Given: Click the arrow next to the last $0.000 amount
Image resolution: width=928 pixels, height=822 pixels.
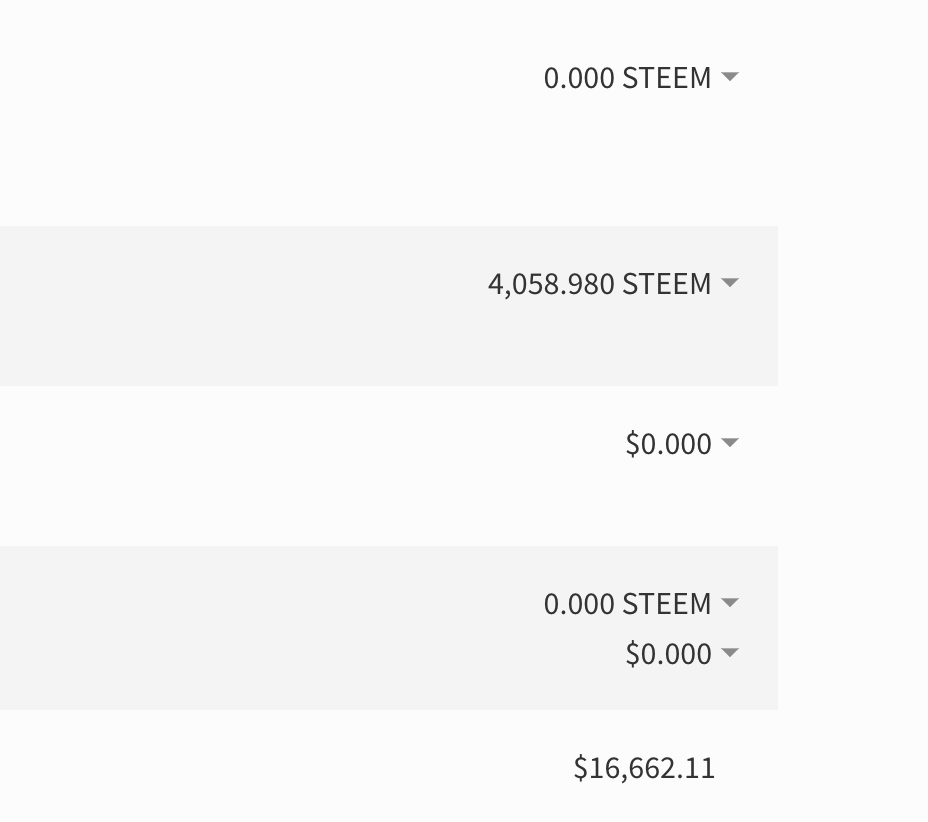Looking at the screenshot, I should point(730,653).
